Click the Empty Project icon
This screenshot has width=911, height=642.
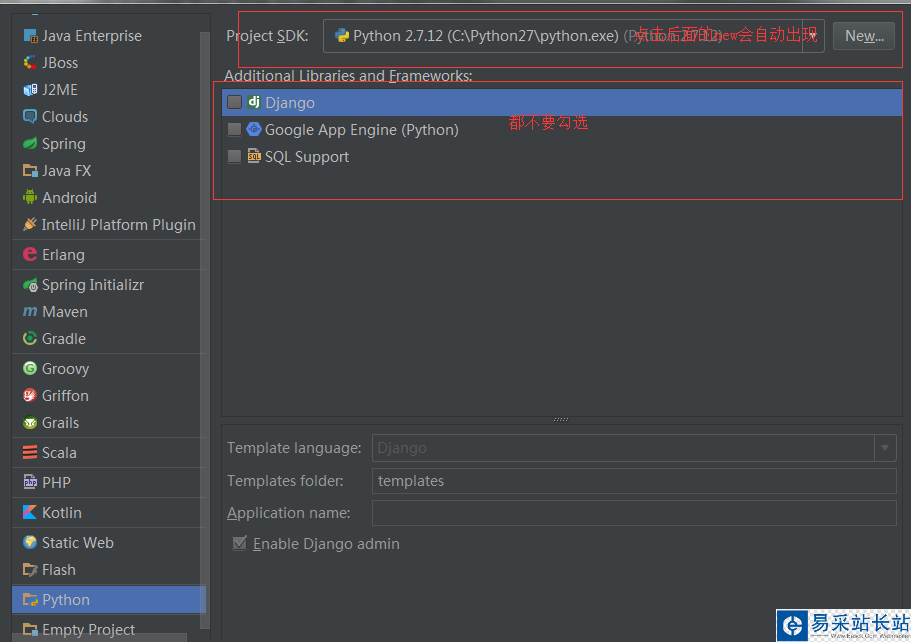tap(30, 629)
